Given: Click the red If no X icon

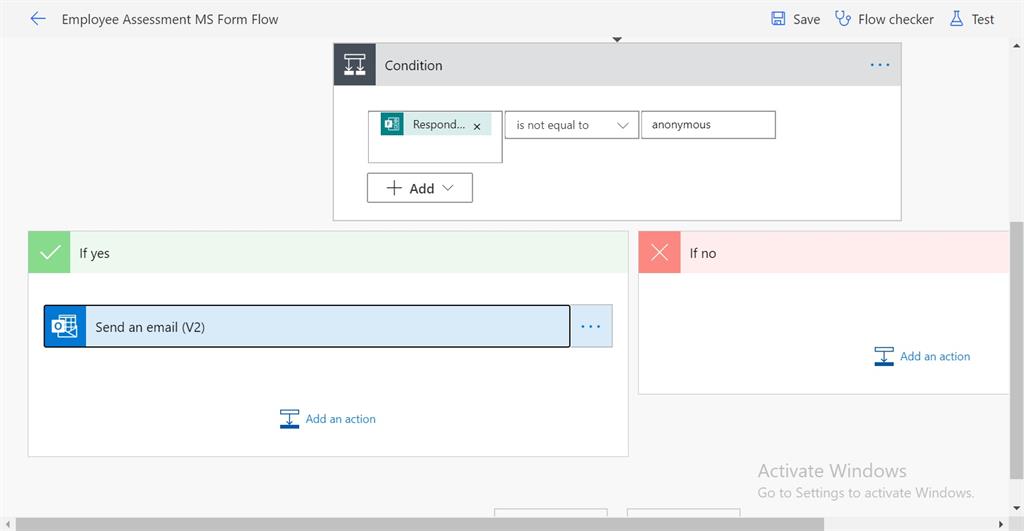Looking at the screenshot, I should pos(660,252).
